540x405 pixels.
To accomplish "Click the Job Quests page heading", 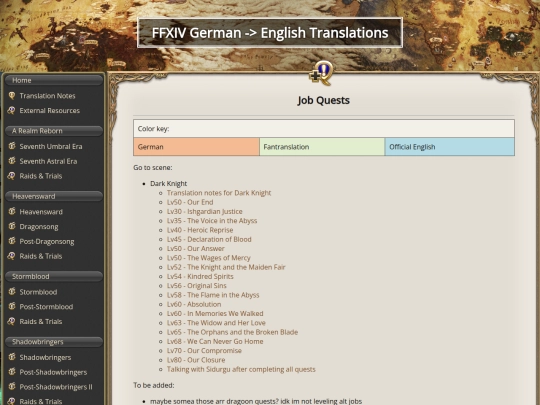I will pyautogui.click(x=323, y=101).
